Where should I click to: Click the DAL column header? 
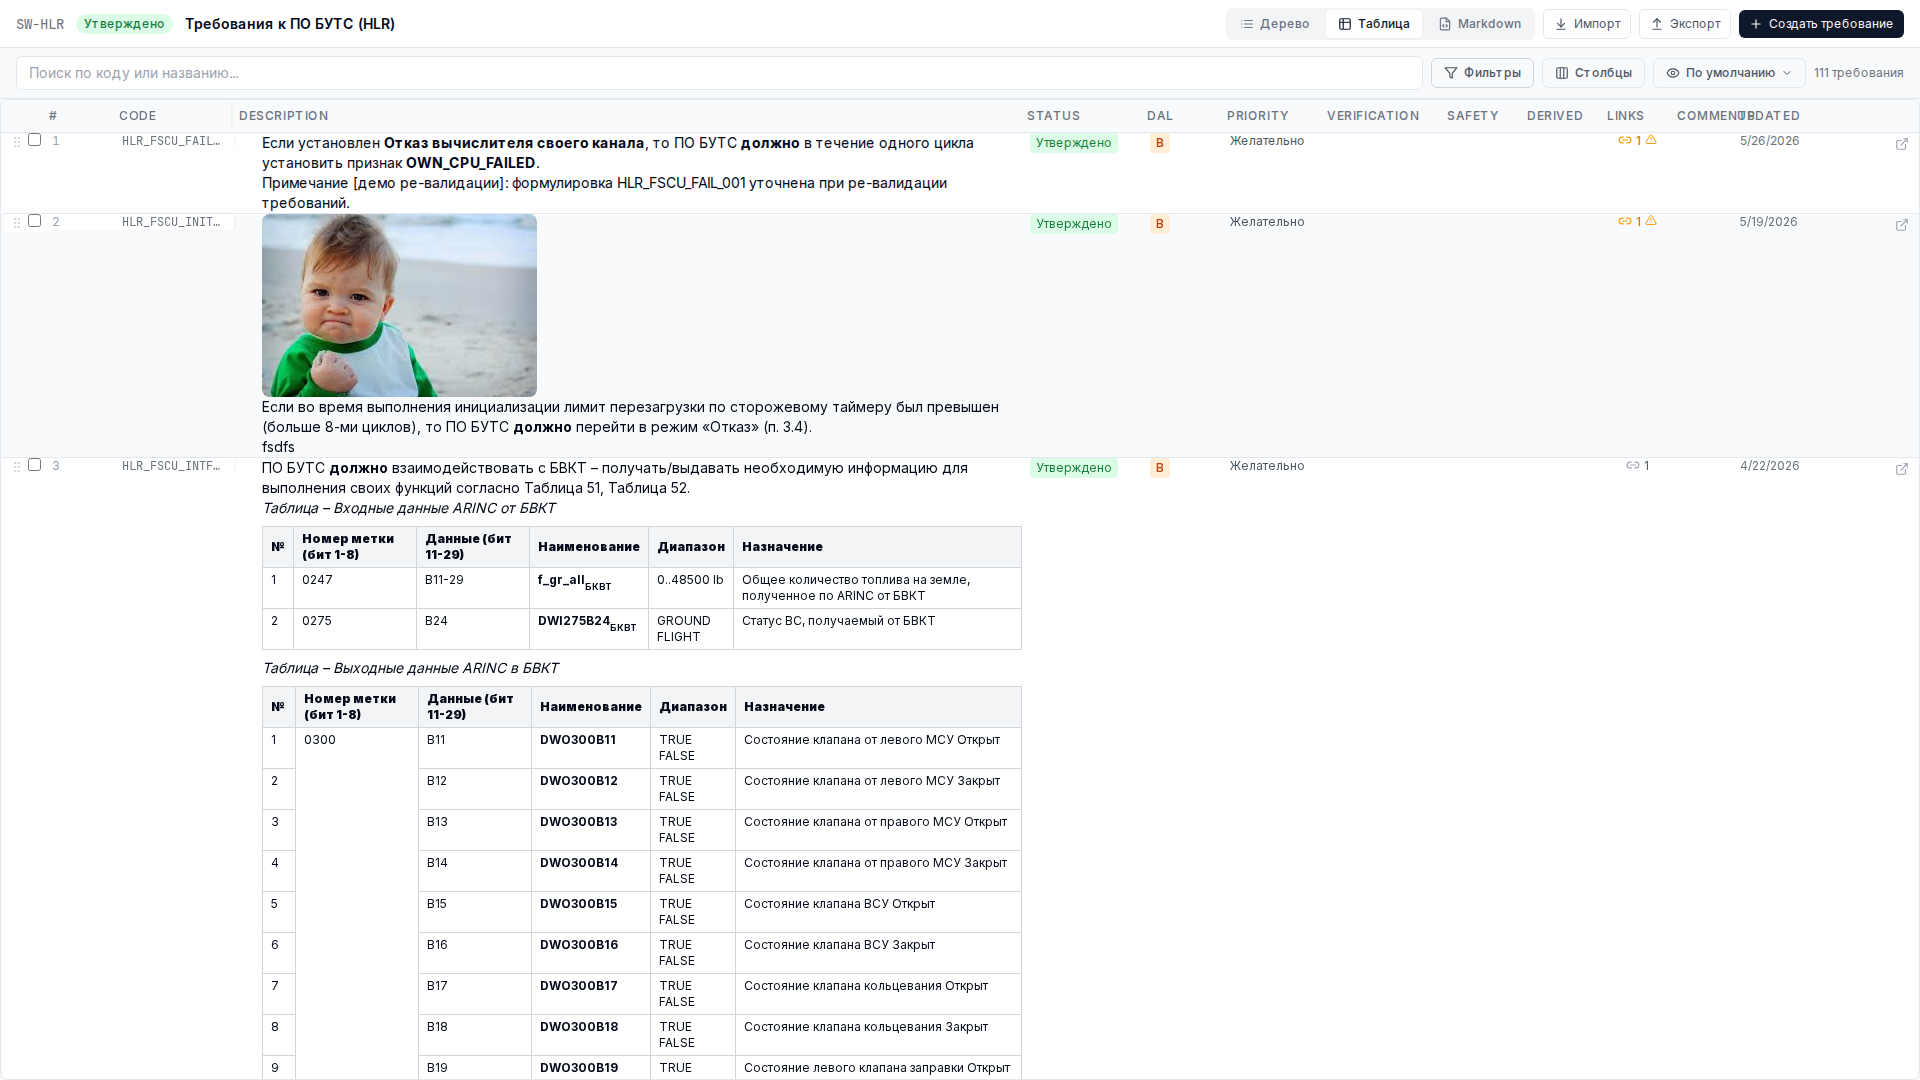pyautogui.click(x=1160, y=116)
